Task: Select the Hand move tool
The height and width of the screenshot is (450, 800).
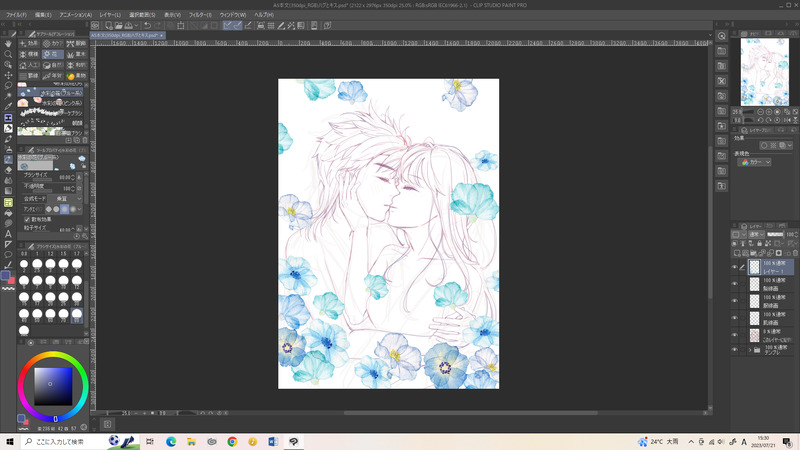Action: [9, 43]
